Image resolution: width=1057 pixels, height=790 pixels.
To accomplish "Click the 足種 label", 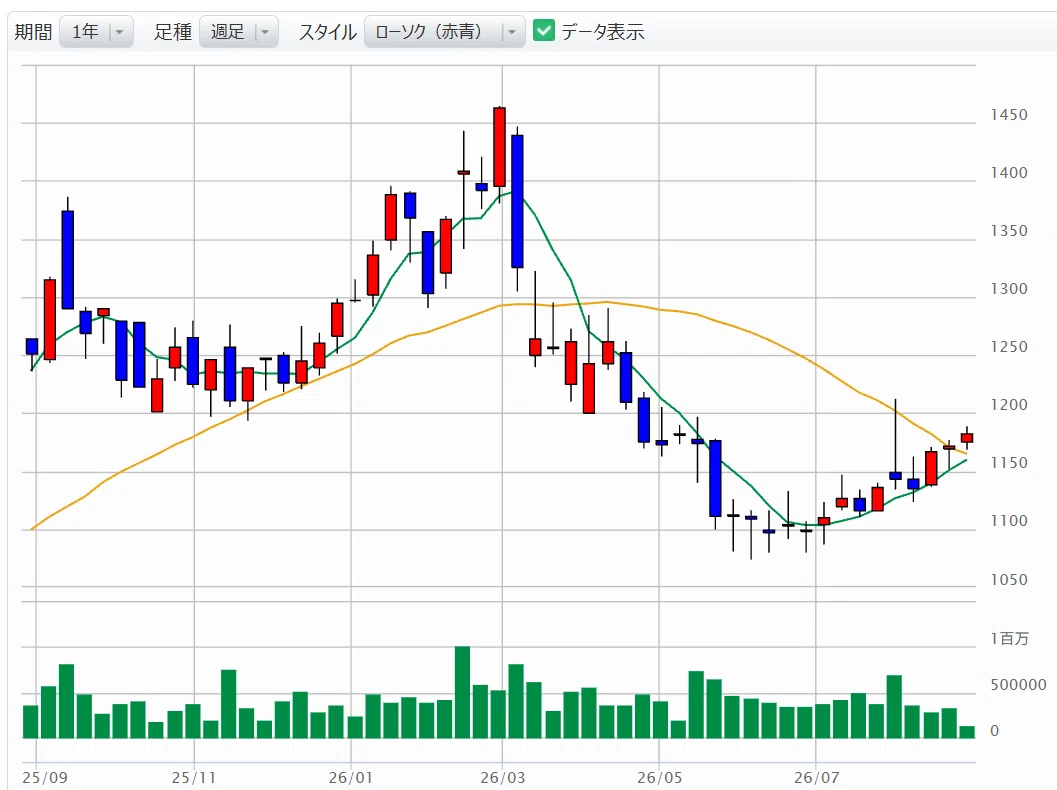I will [x=173, y=32].
